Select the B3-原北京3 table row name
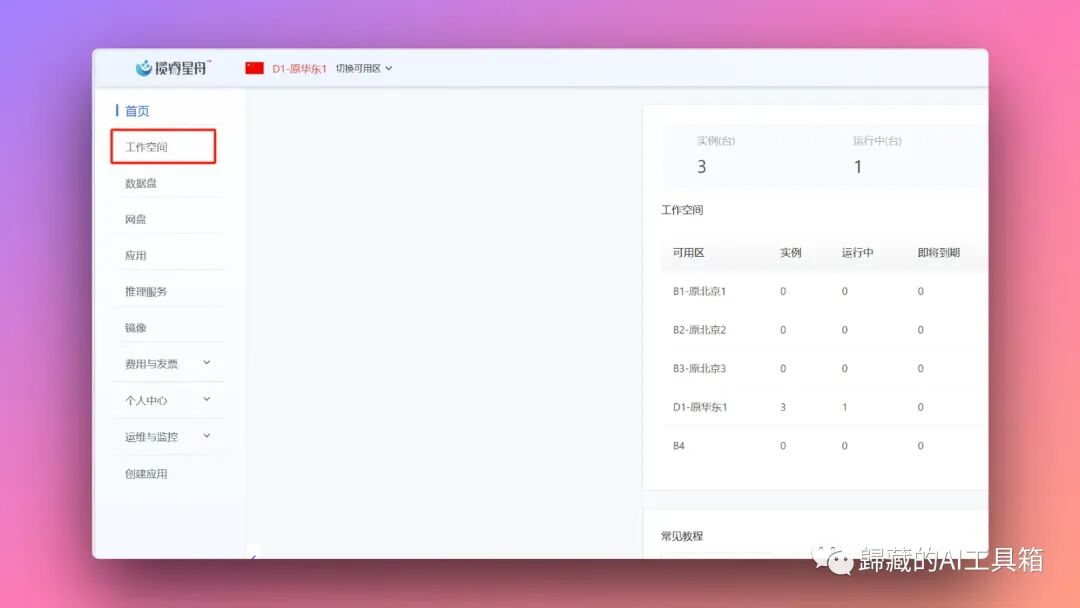The height and width of the screenshot is (608, 1080). coord(699,368)
